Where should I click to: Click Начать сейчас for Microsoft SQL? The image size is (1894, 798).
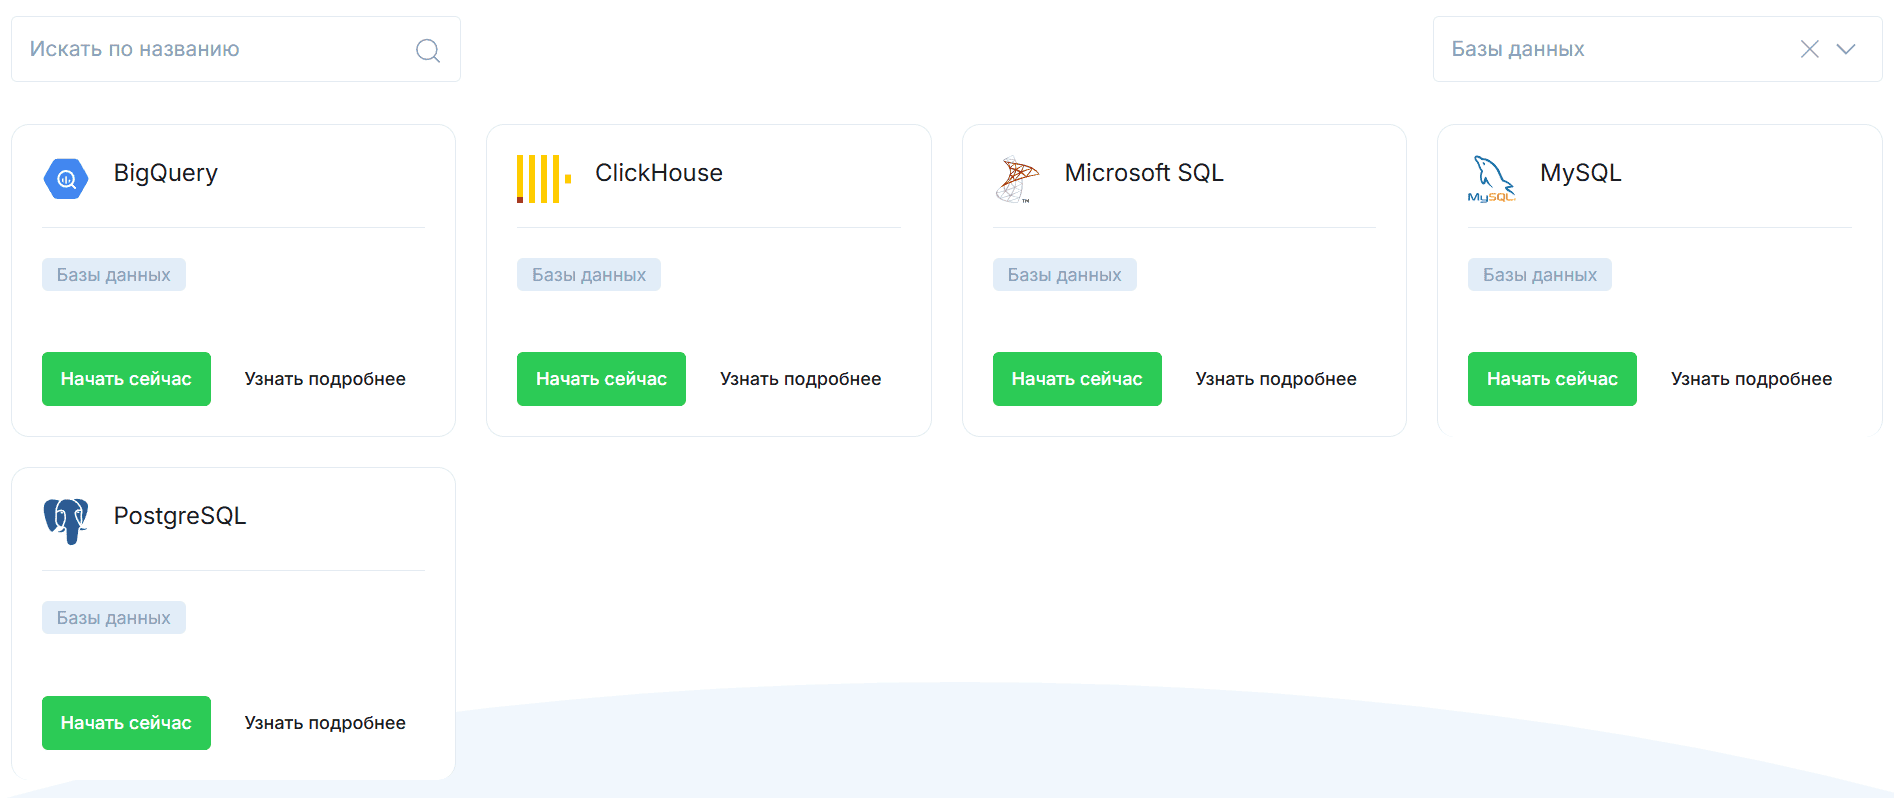(1077, 379)
